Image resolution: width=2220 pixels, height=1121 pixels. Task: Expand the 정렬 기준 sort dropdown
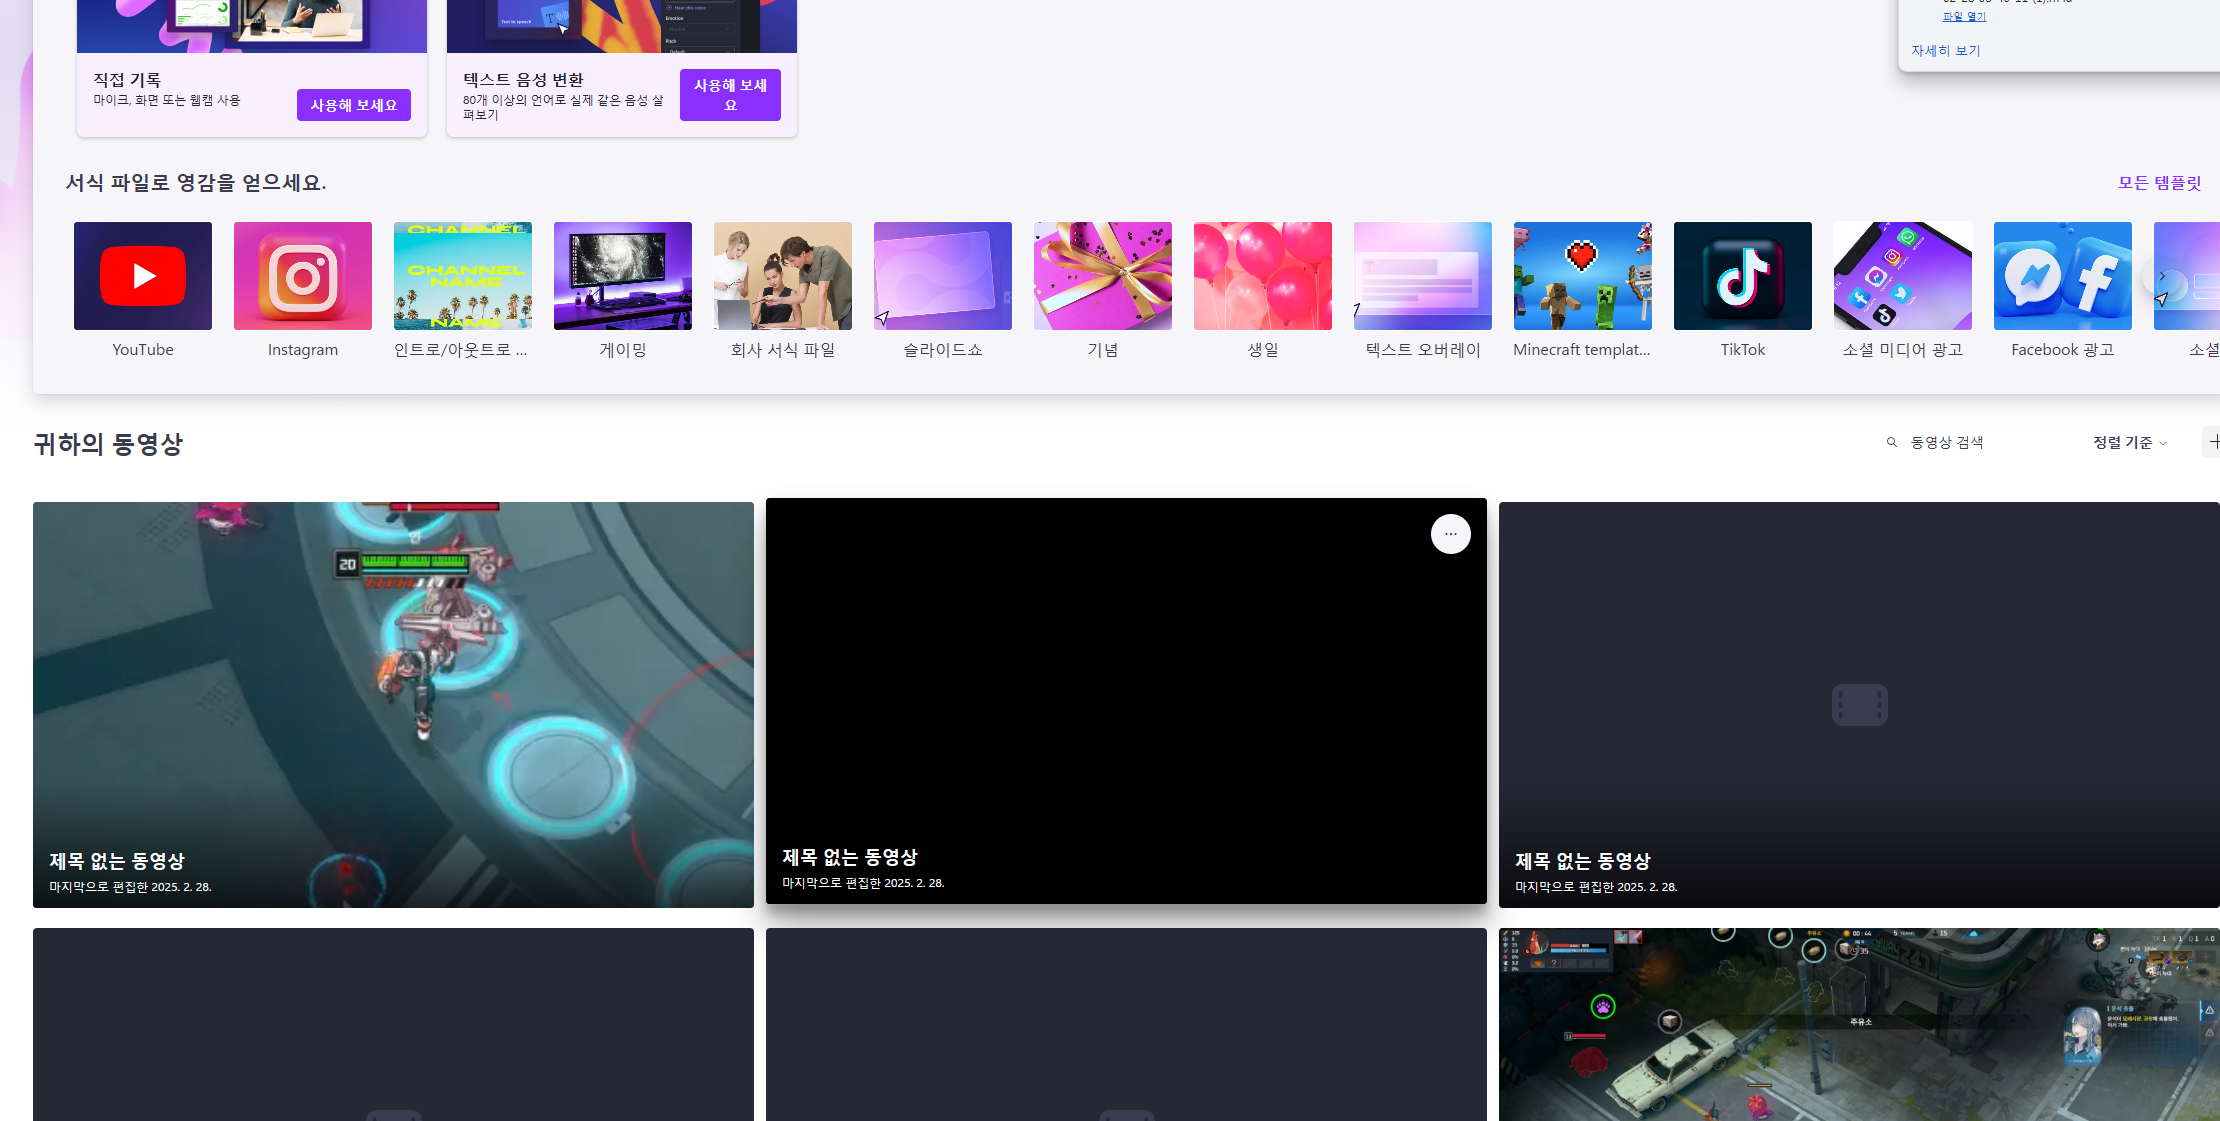pyautogui.click(x=2130, y=442)
